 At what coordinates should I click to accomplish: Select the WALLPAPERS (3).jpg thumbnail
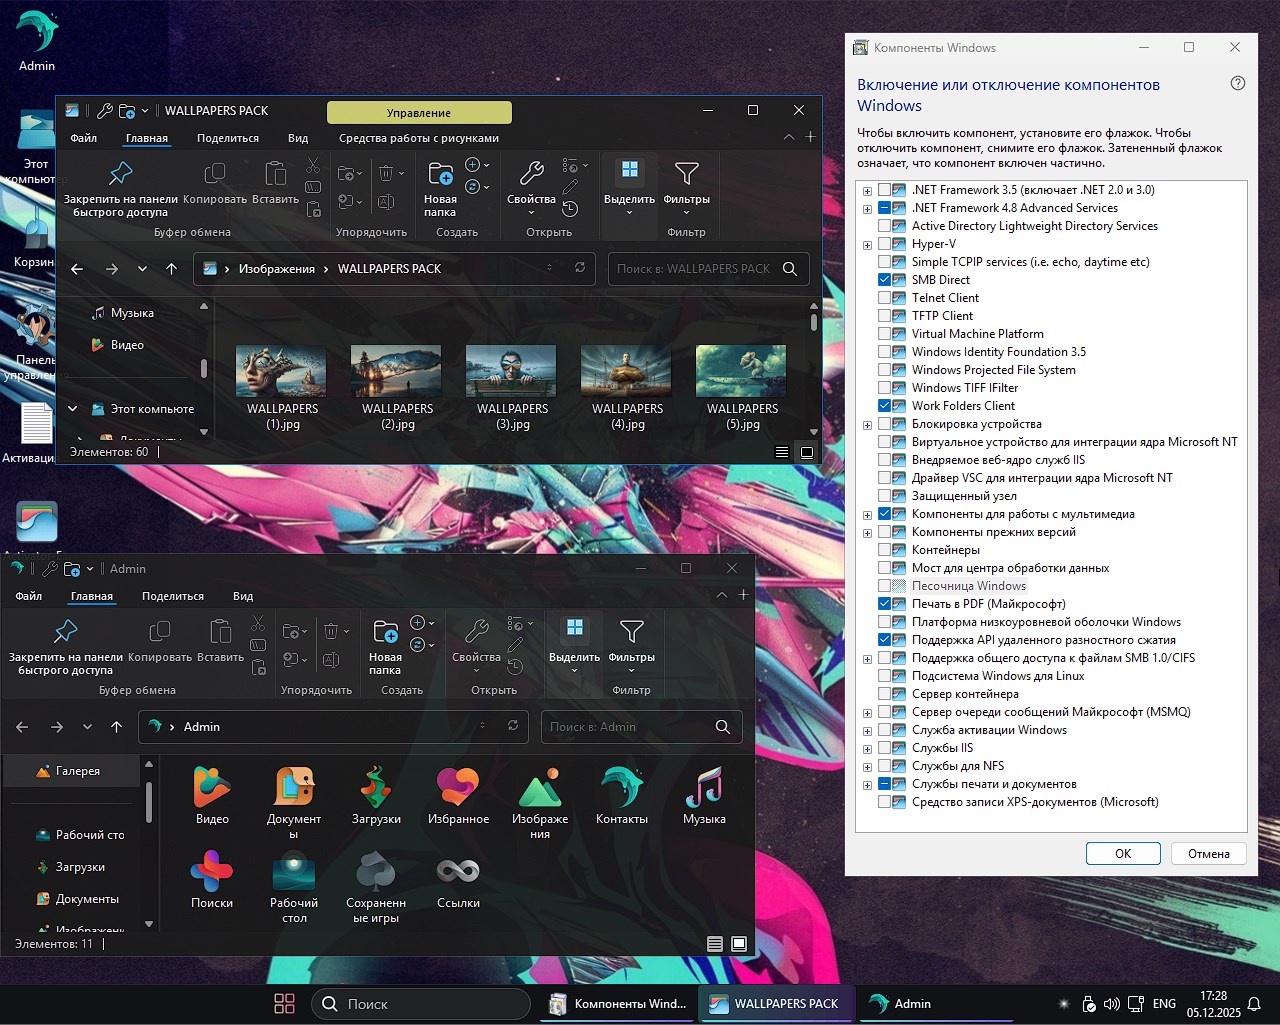[511, 371]
